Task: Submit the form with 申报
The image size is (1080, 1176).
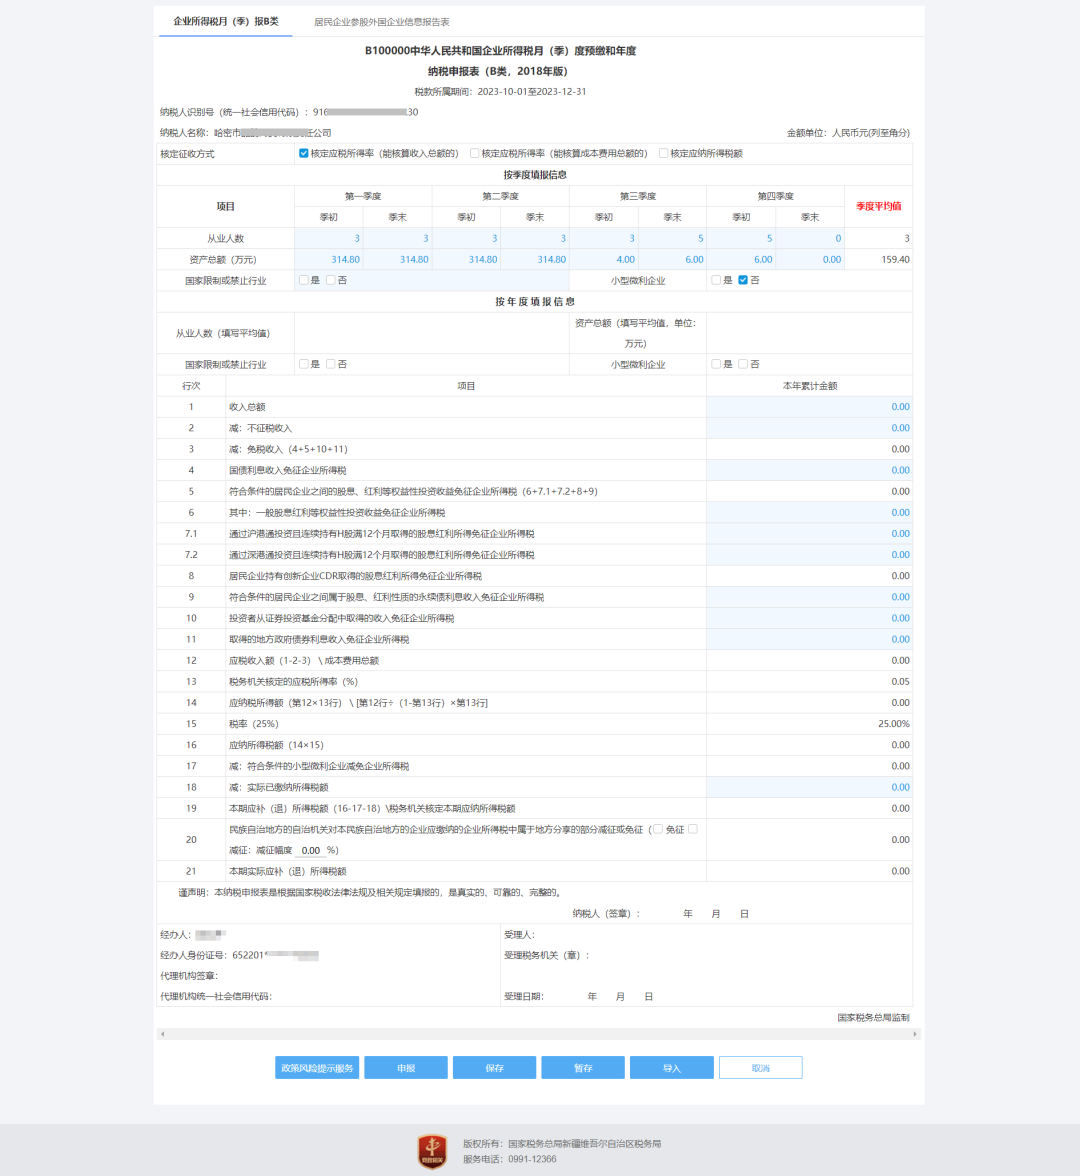Action: 406,1067
